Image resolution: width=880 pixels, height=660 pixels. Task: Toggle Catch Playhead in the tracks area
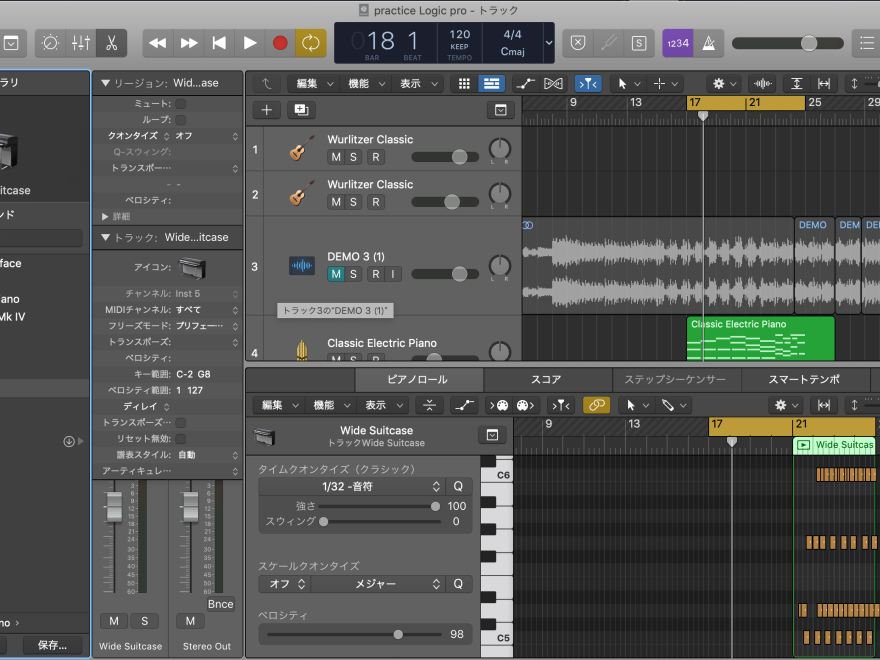tap(588, 84)
